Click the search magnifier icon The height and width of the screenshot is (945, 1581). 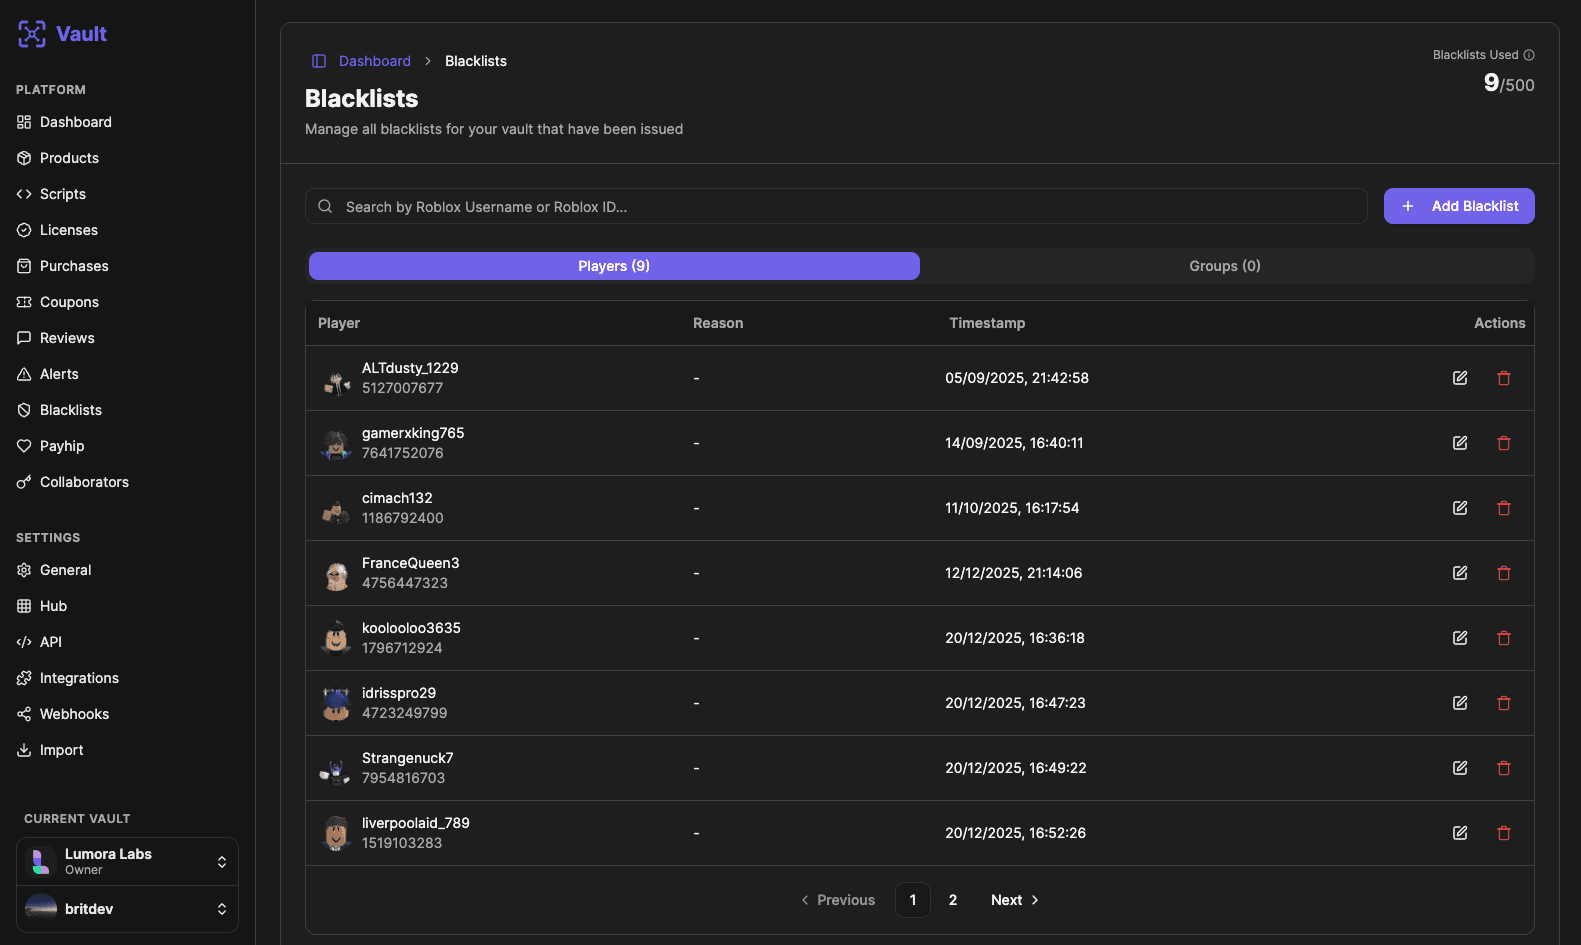[325, 206]
